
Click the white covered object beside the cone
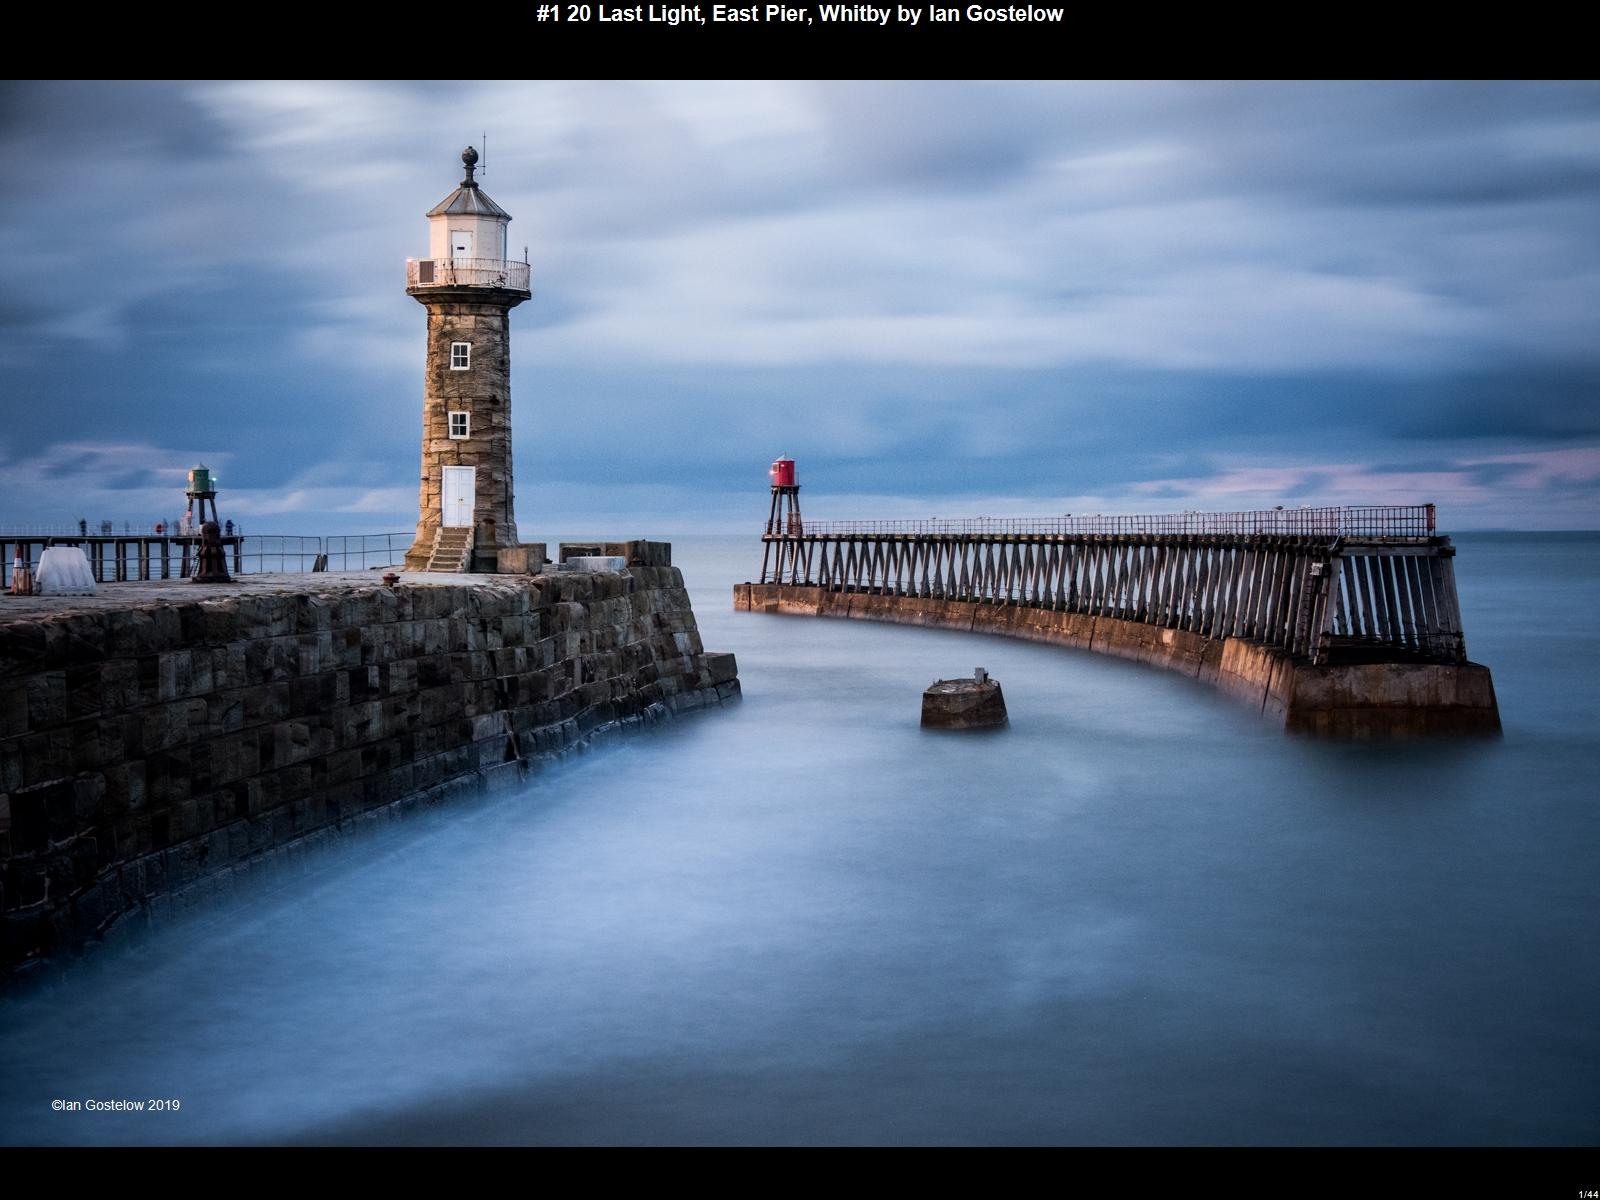coord(65,571)
